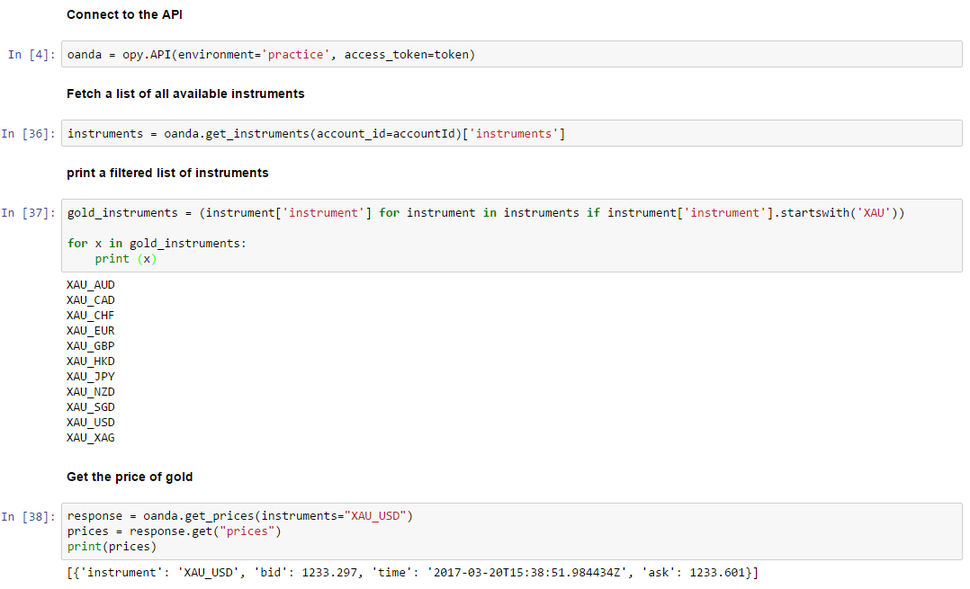This screenshot has width=970, height=589.
Task: Click the prices output with bid 1233.297
Action: (x=413, y=573)
